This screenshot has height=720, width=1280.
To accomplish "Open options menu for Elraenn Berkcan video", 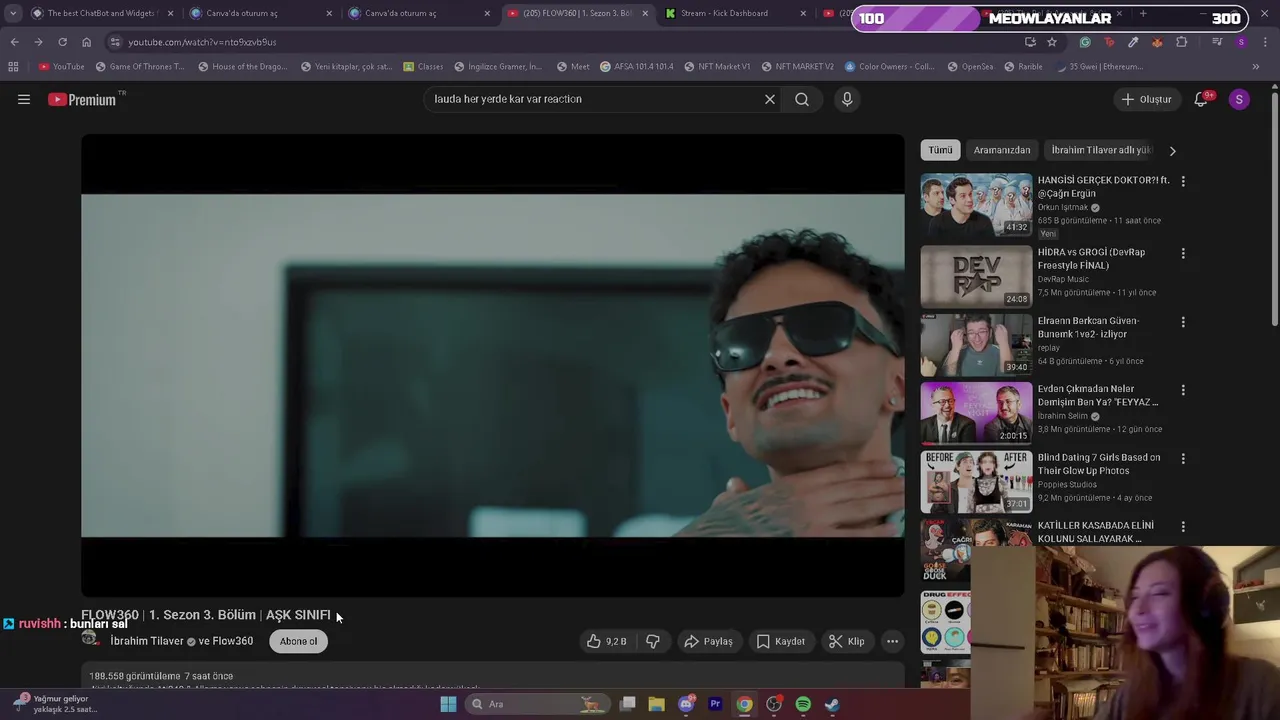I will (x=1183, y=322).
